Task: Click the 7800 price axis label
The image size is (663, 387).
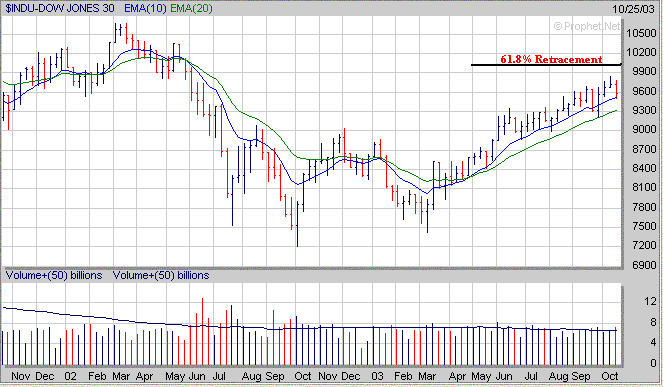Action: pyautogui.click(x=644, y=207)
